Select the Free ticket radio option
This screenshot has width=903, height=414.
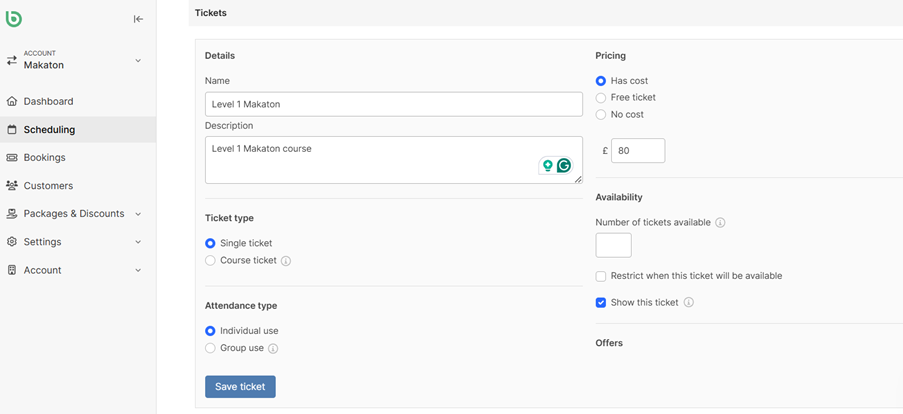pyautogui.click(x=601, y=98)
